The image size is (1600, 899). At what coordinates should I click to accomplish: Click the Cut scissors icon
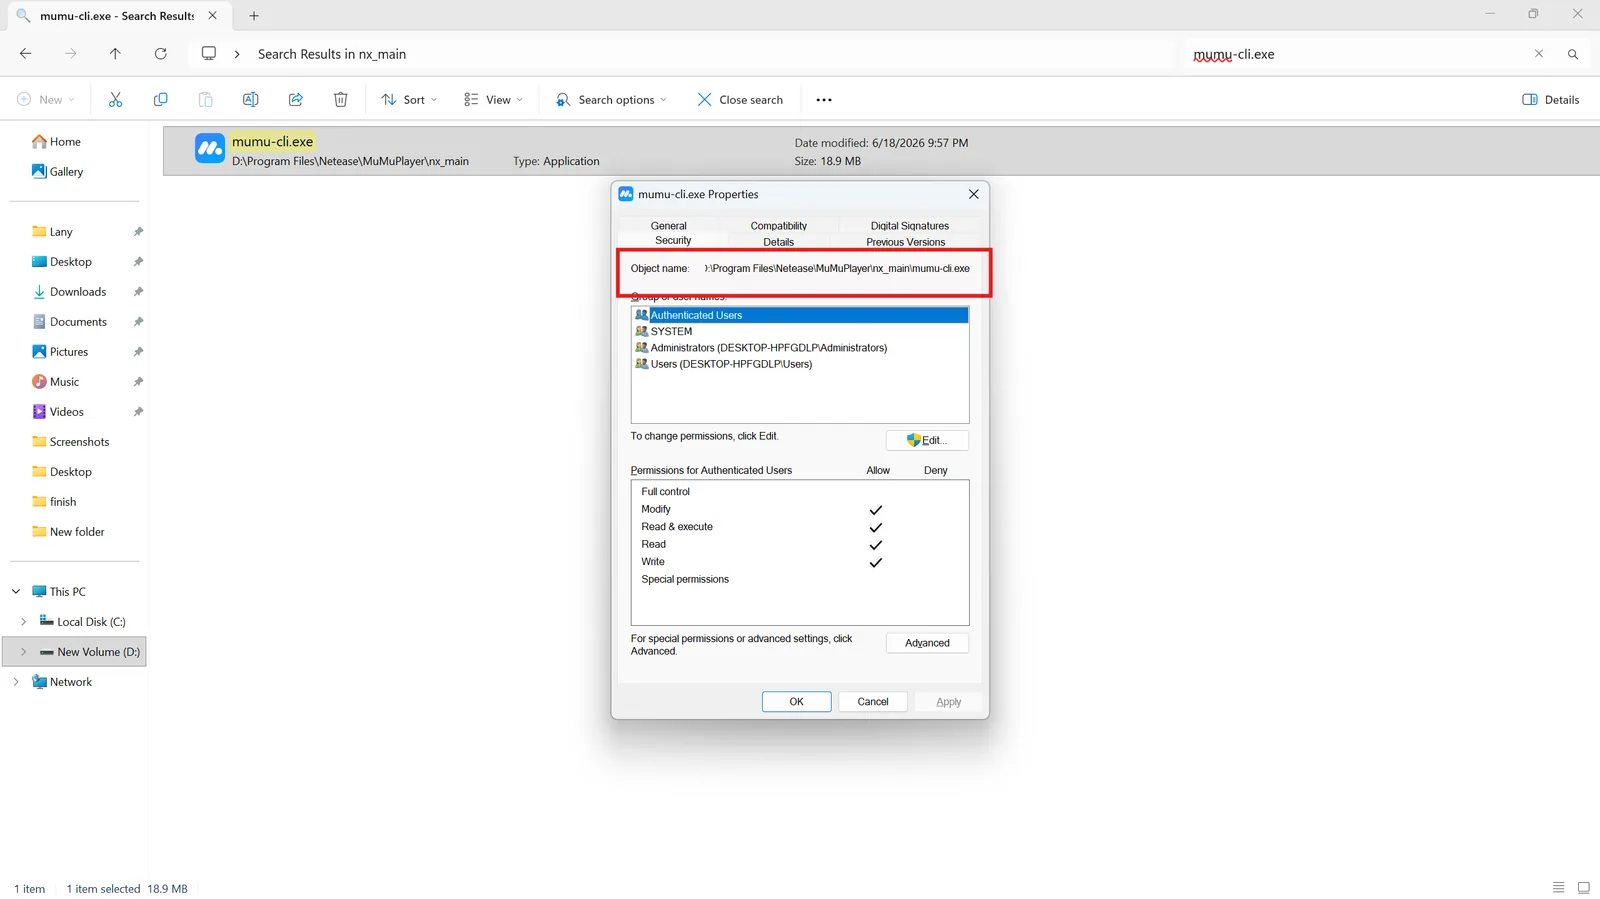[x=115, y=99]
